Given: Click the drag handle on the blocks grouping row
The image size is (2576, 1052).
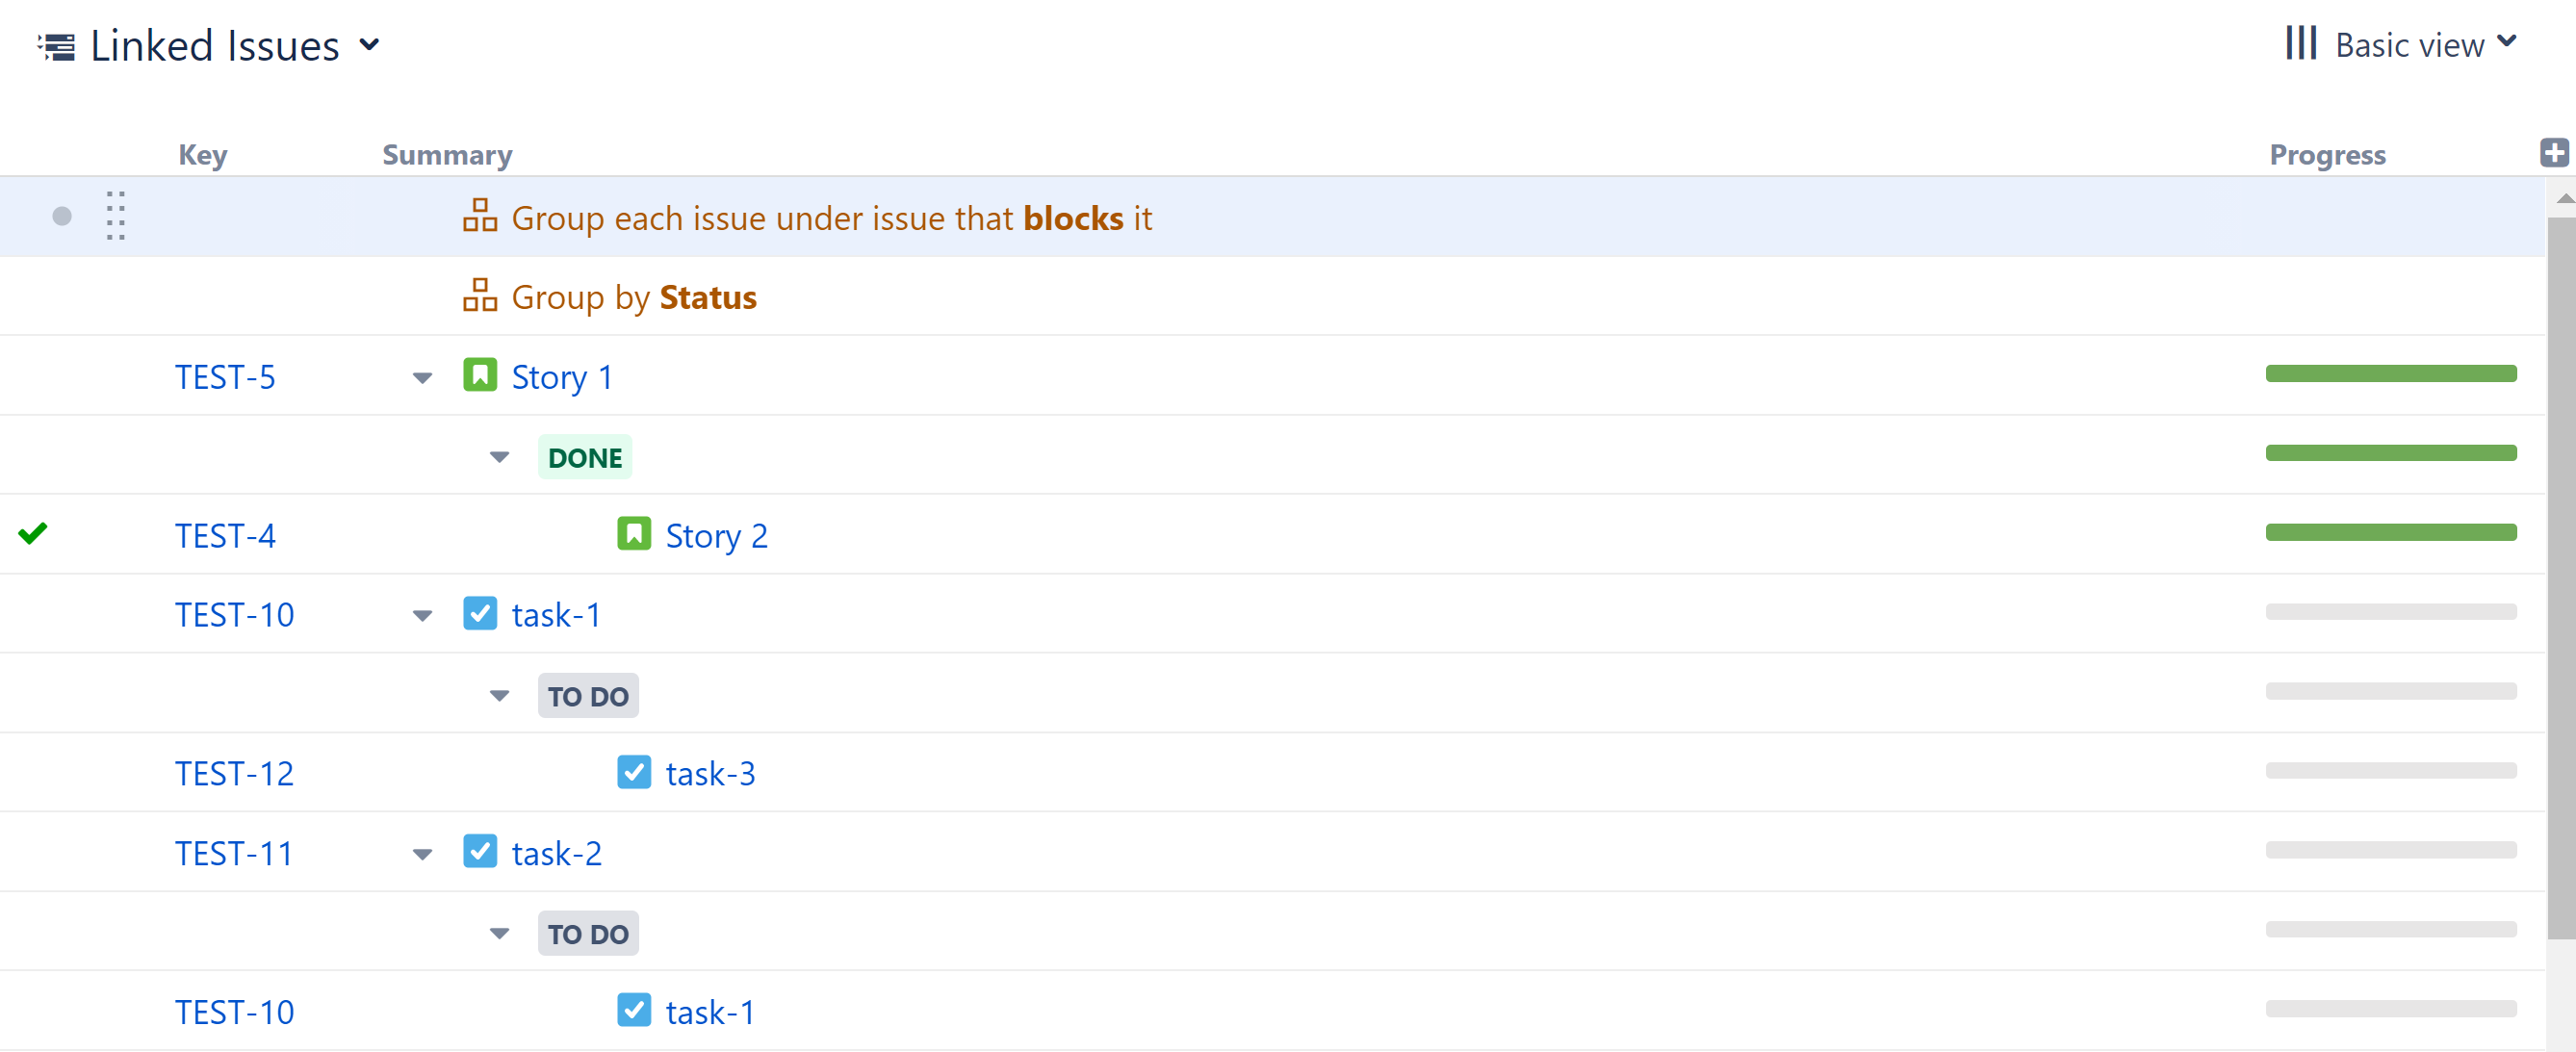Looking at the screenshot, I should 115,216.
